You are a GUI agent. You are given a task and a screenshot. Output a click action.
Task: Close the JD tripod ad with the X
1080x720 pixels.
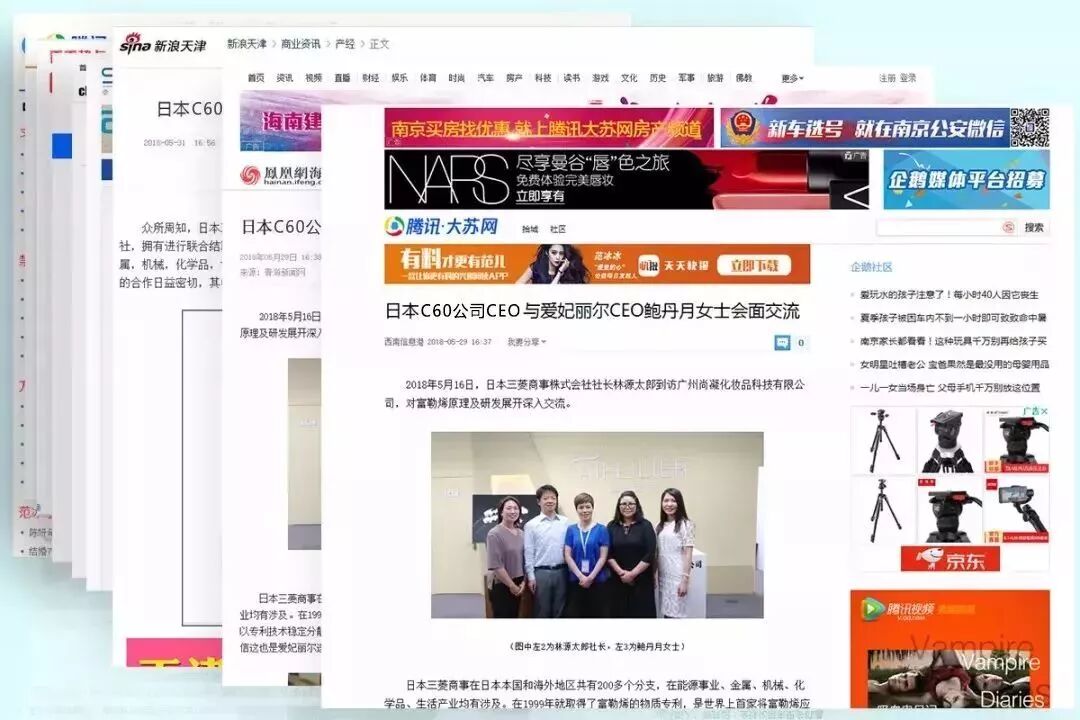pyautogui.click(x=1044, y=411)
